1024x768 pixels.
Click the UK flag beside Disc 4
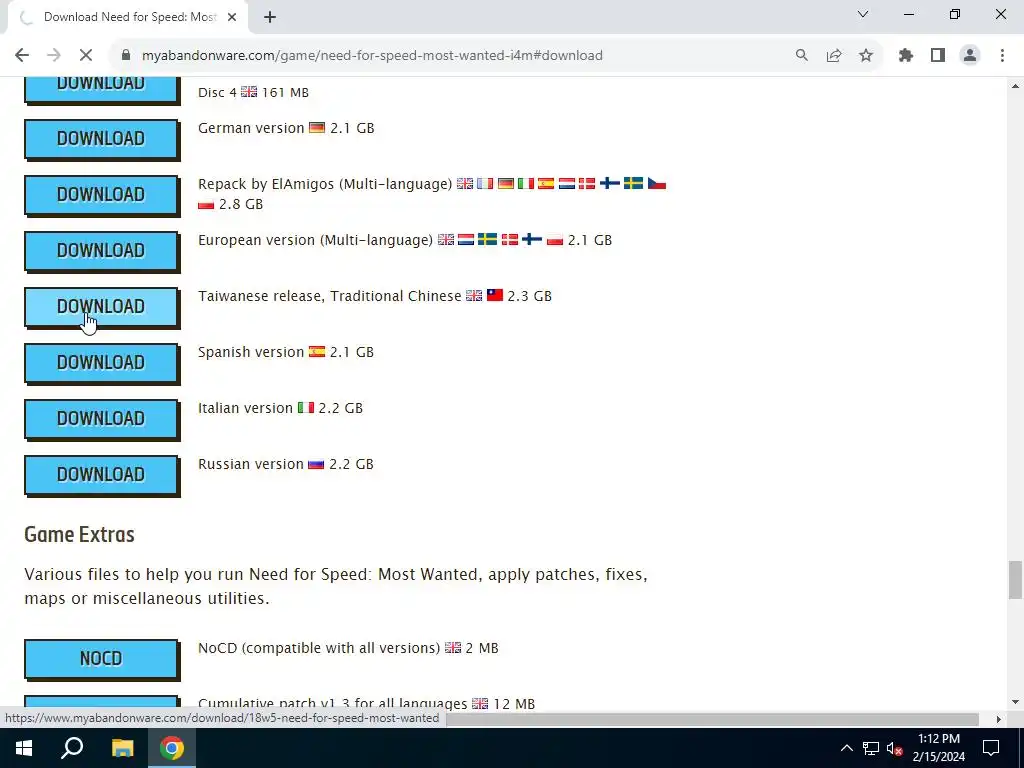pos(249,92)
